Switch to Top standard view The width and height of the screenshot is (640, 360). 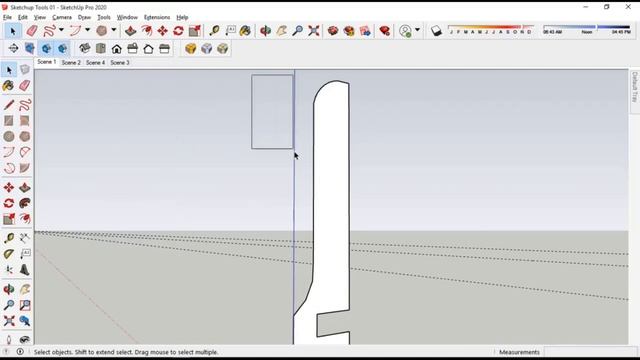point(100,49)
